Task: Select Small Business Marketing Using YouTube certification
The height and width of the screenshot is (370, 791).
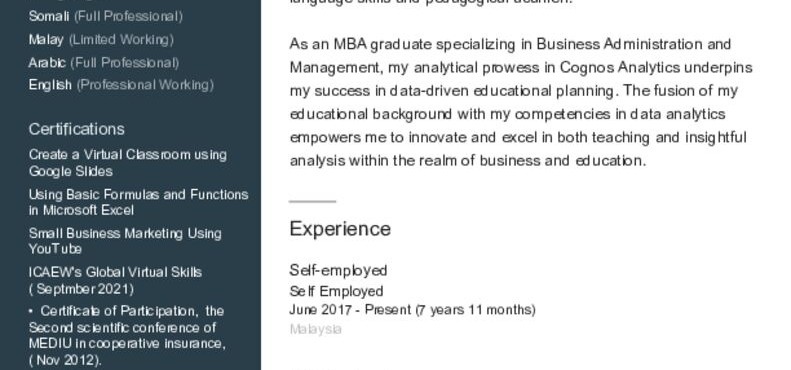Action: pos(125,241)
